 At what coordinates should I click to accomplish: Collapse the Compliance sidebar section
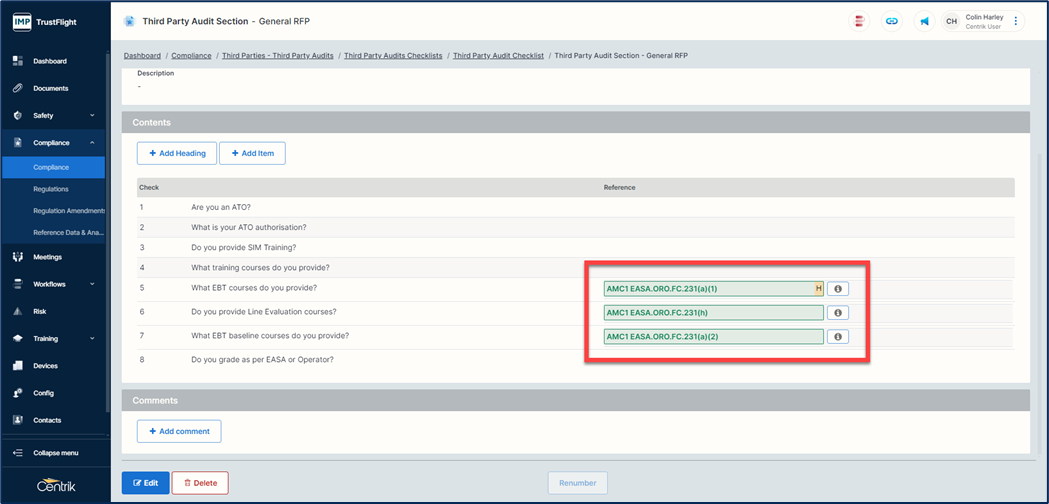click(92, 143)
